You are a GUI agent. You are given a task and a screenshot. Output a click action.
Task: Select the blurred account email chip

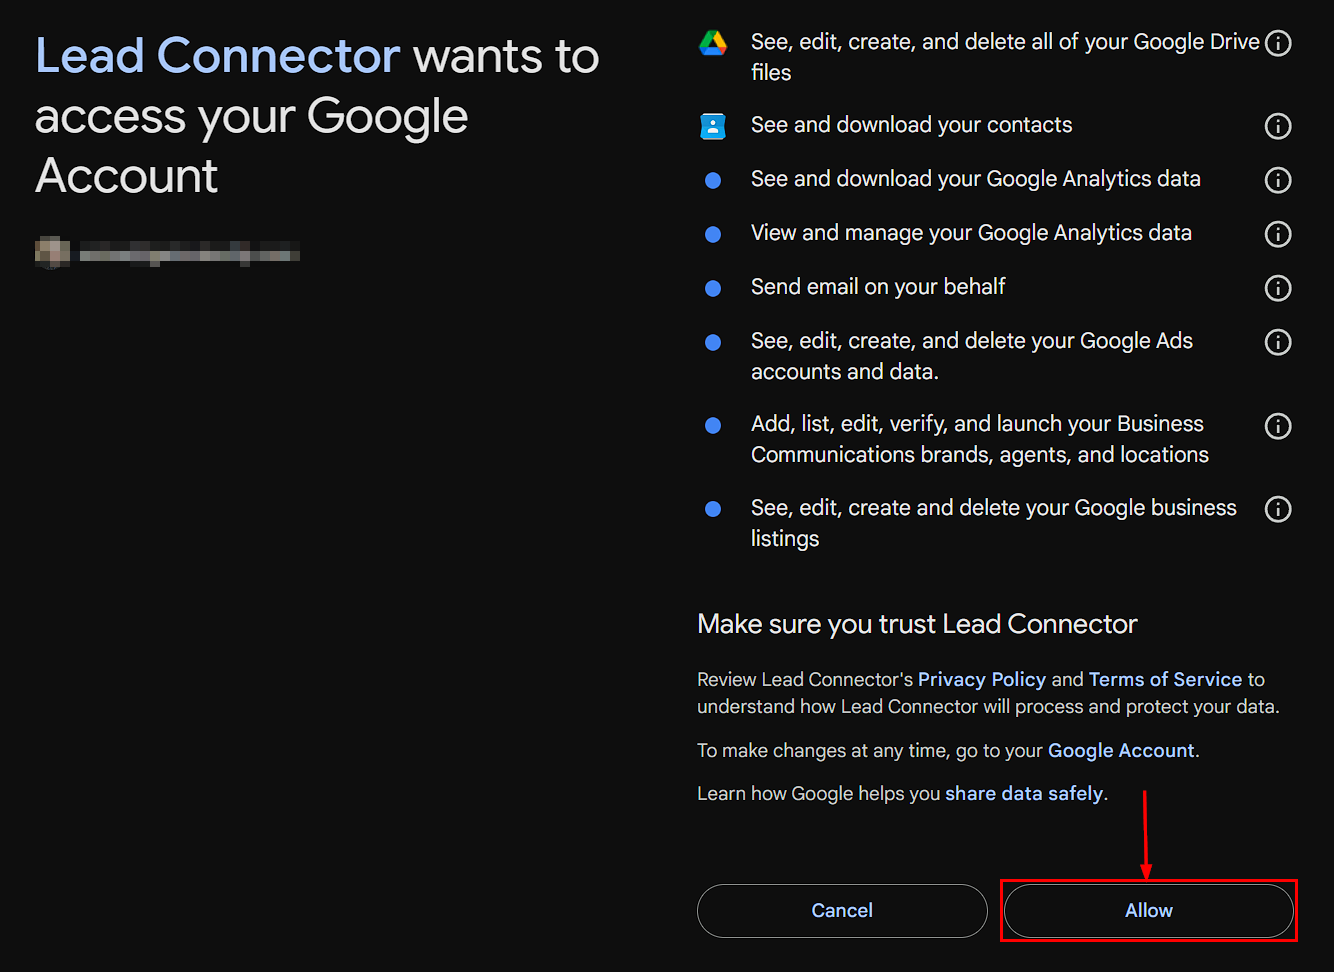click(165, 252)
